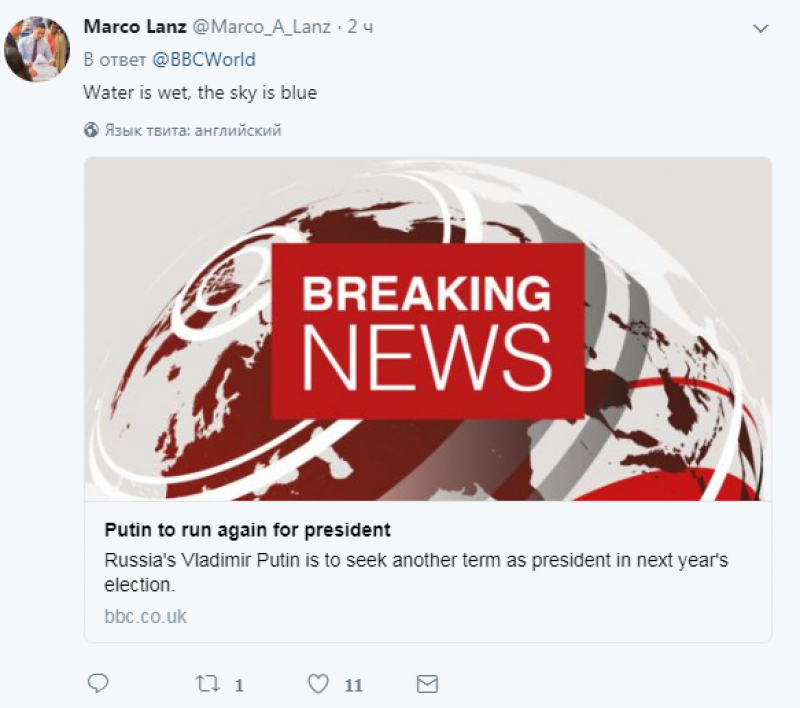Image resolution: width=800 pixels, height=708 pixels.
Task: Send tweet via direct message envelope icon
Action: [x=427, y=684]
